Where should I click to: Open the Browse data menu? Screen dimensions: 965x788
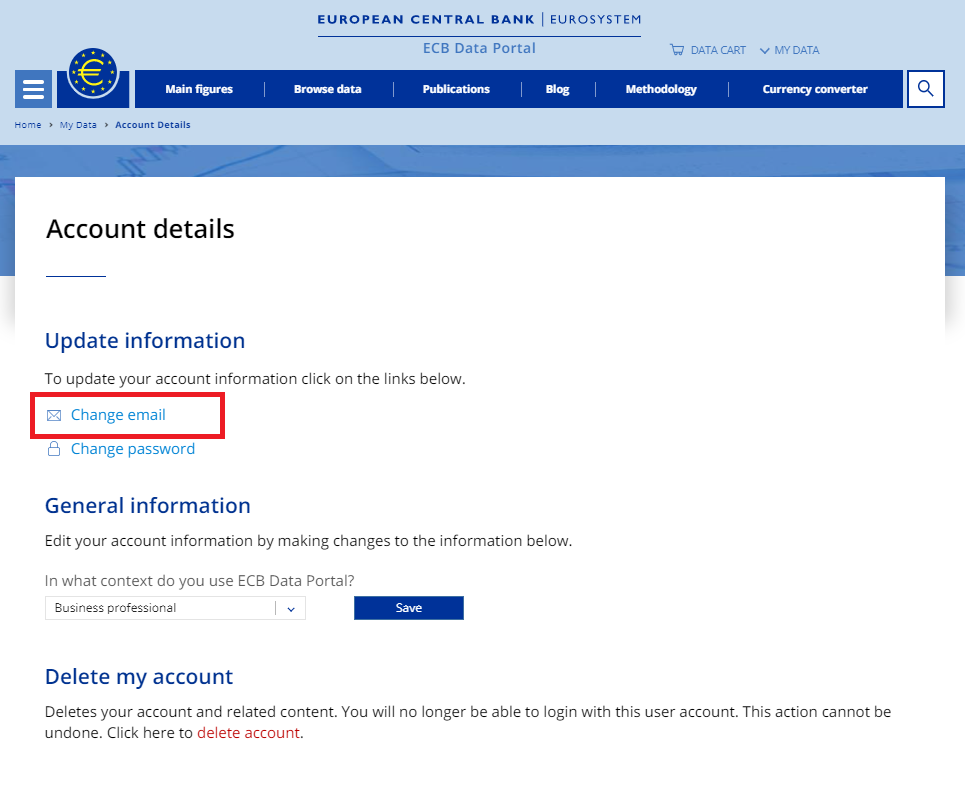pos(328,89)
